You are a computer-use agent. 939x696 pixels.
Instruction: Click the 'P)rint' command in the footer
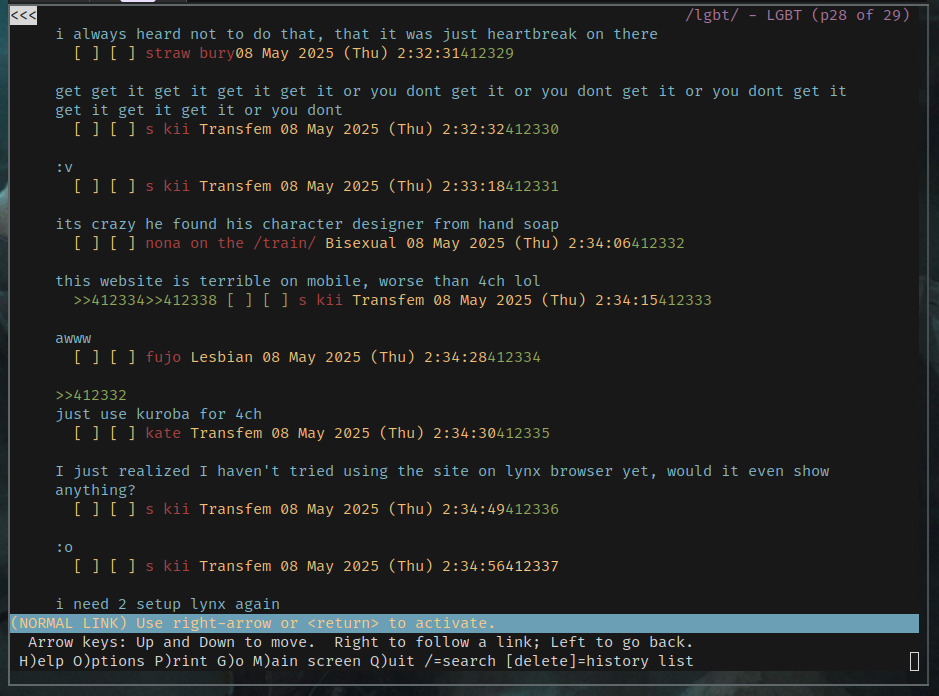coord(181,661)
